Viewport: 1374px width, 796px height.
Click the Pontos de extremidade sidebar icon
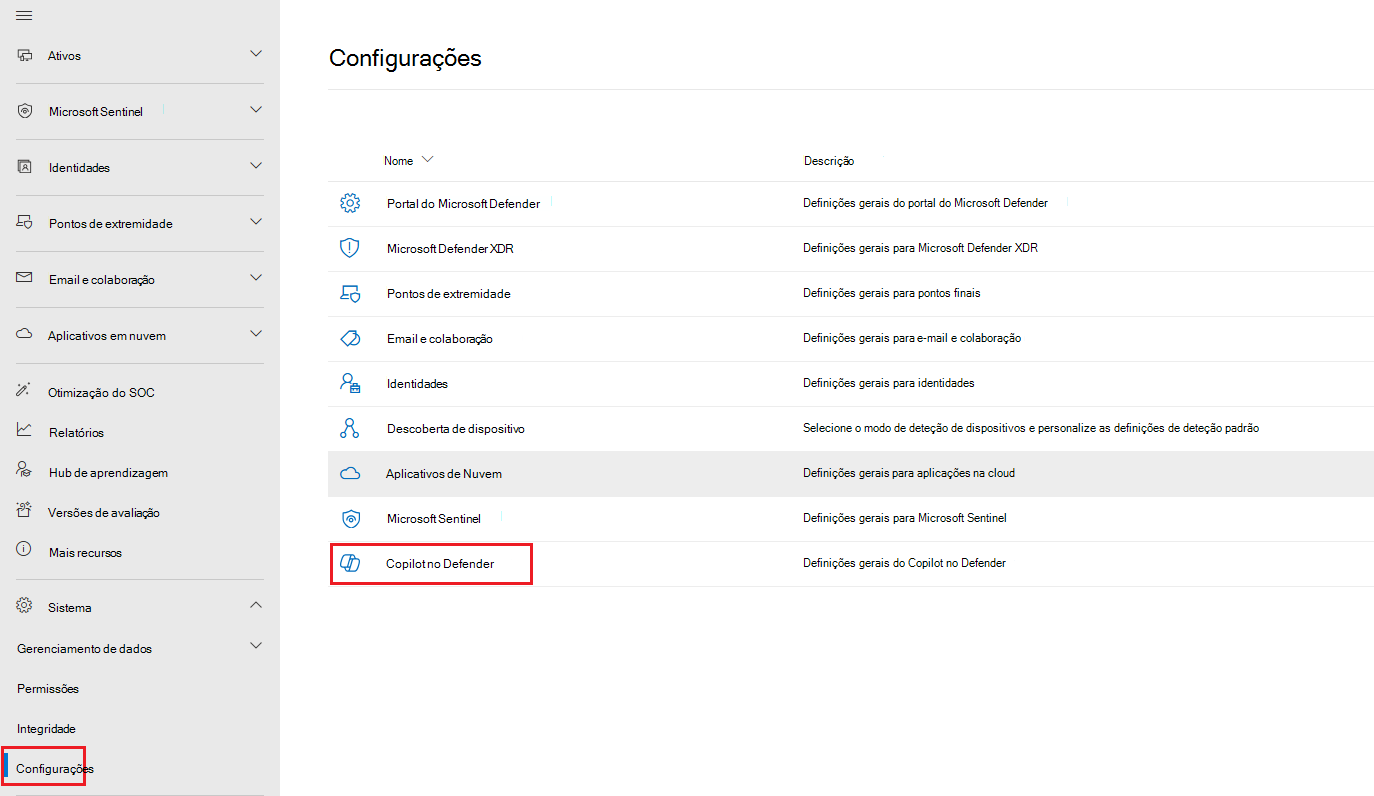[x=25, y=223]
